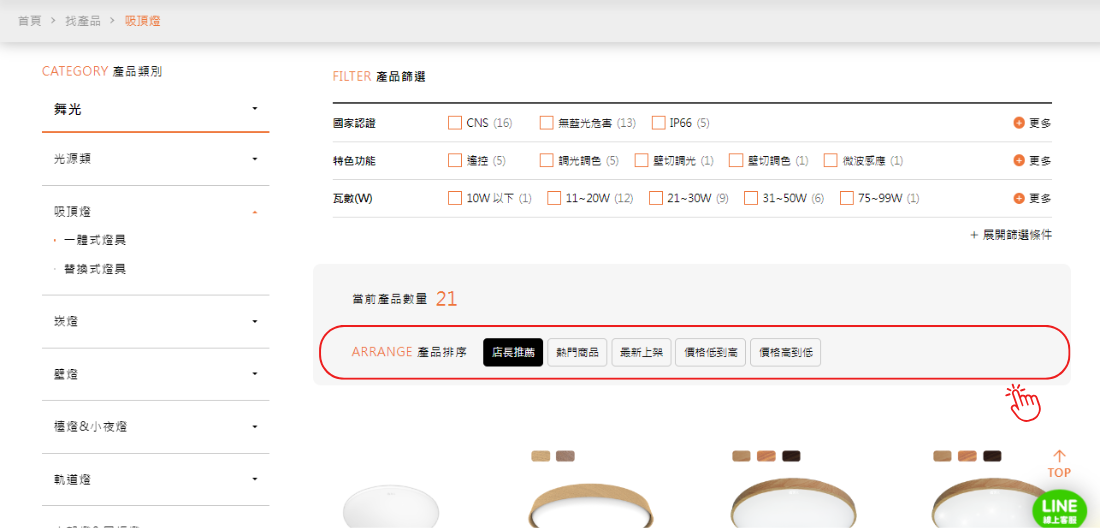
Task: Go to 首頁 in the breadcrumb
Action: [29, 21]
